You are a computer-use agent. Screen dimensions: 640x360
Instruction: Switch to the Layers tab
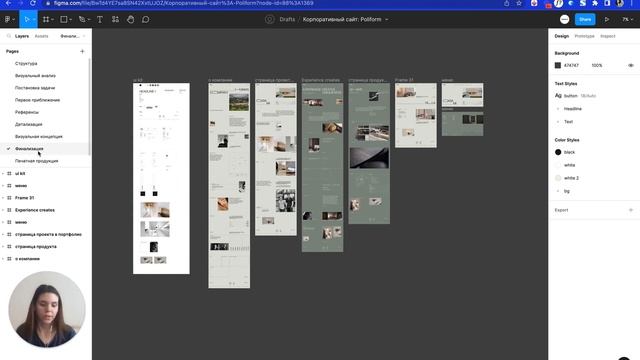(x=22, y=36)
